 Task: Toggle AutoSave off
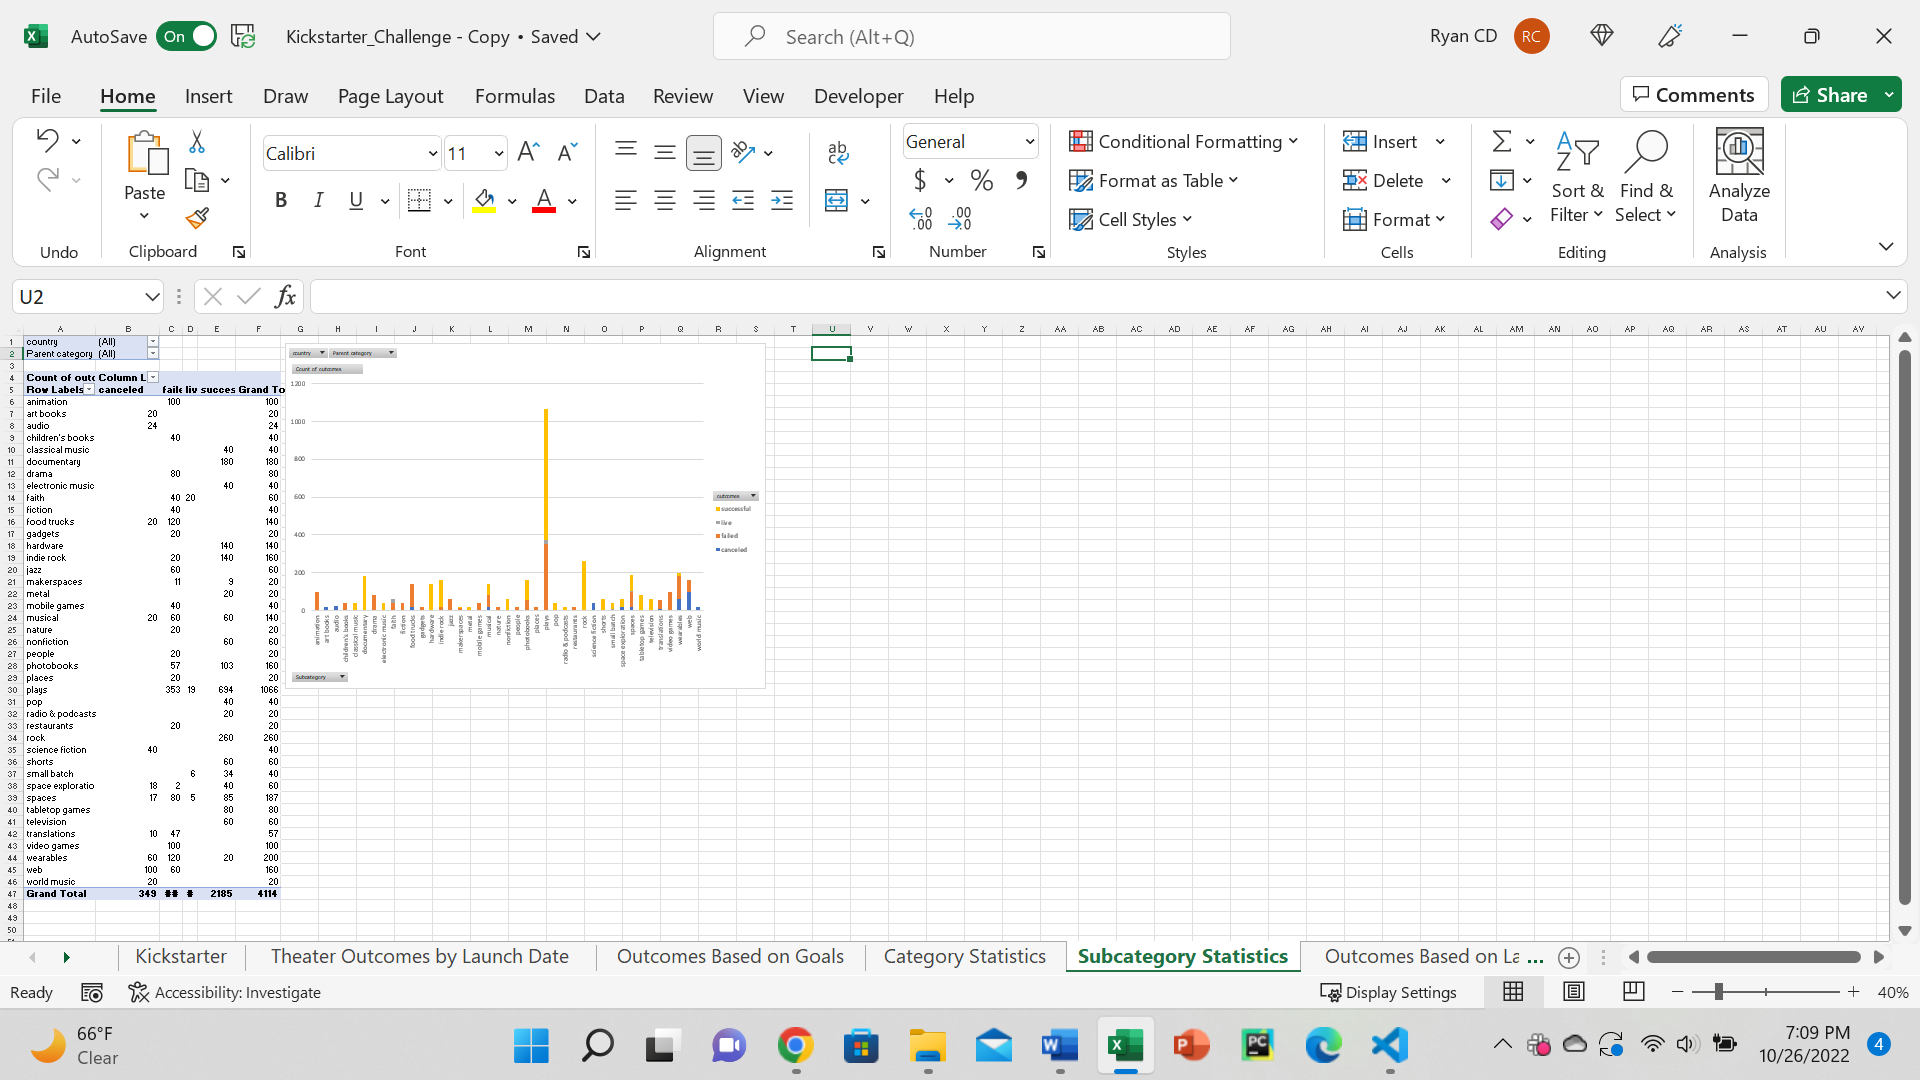pyautogui.click(x=186, y=35)
